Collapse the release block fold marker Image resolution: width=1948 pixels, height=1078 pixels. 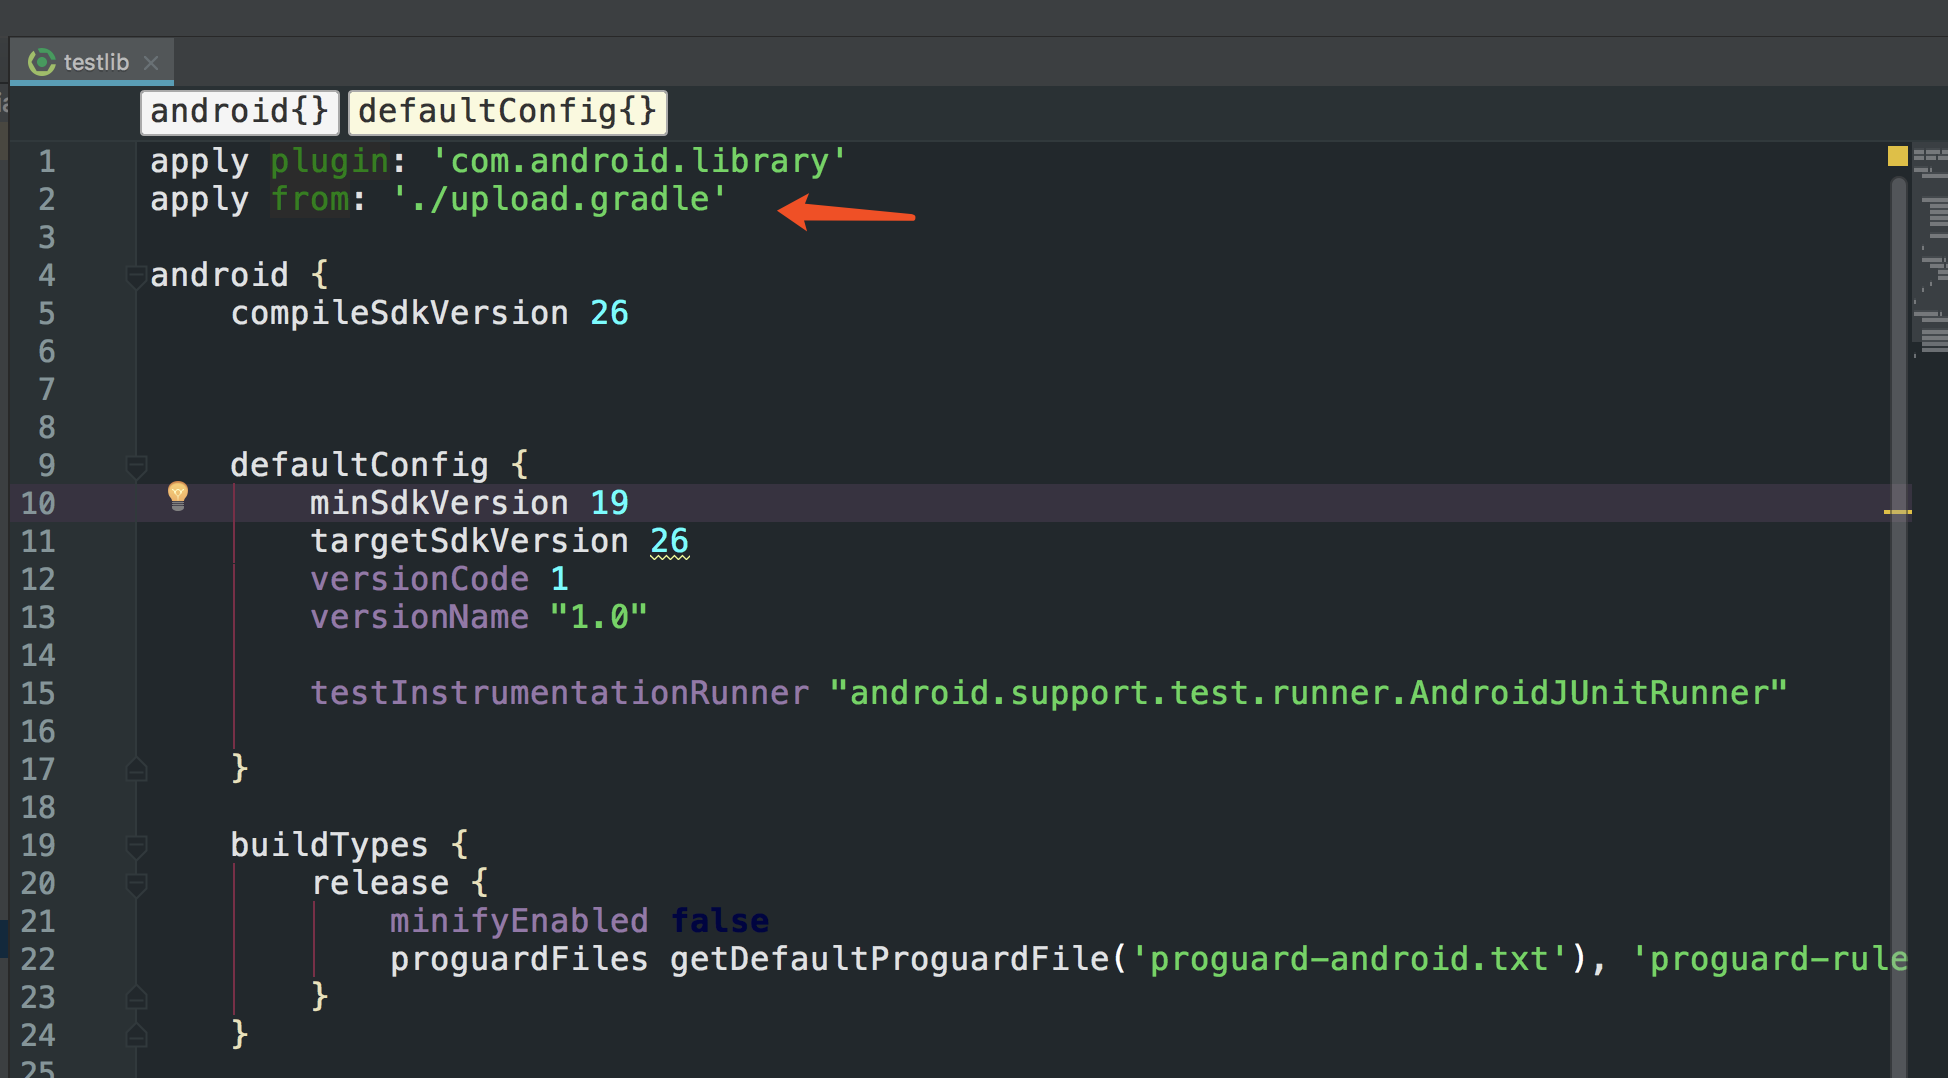136,884
